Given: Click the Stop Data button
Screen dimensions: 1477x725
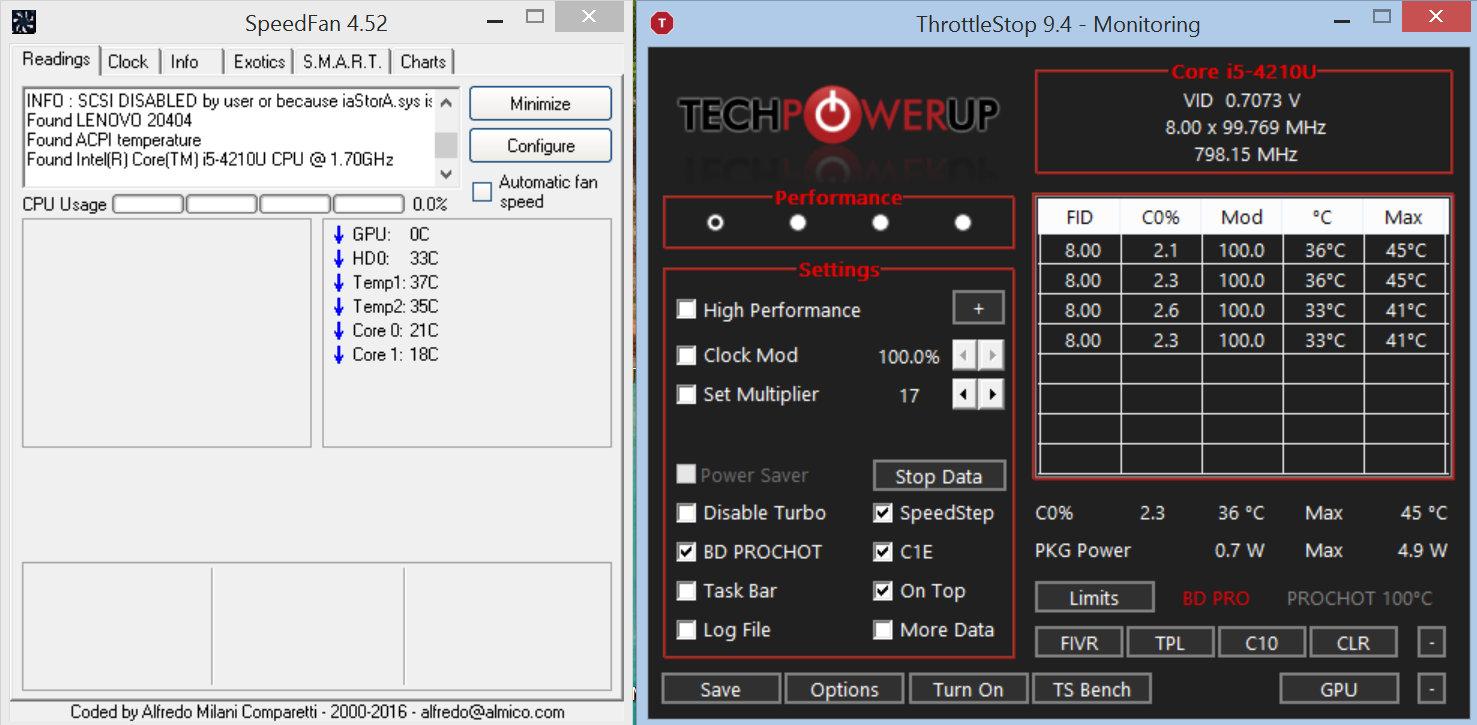Looking at the screenshot, I should (938, 476).
